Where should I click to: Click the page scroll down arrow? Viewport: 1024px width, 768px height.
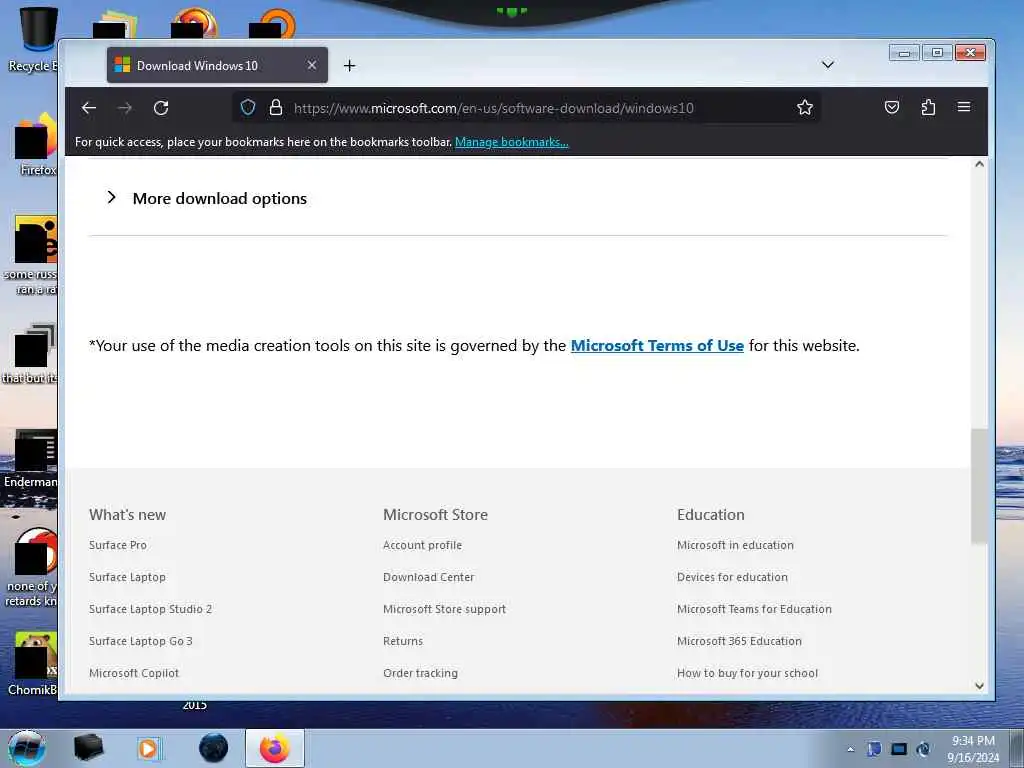pyautogui.click(x=979, y=686)
